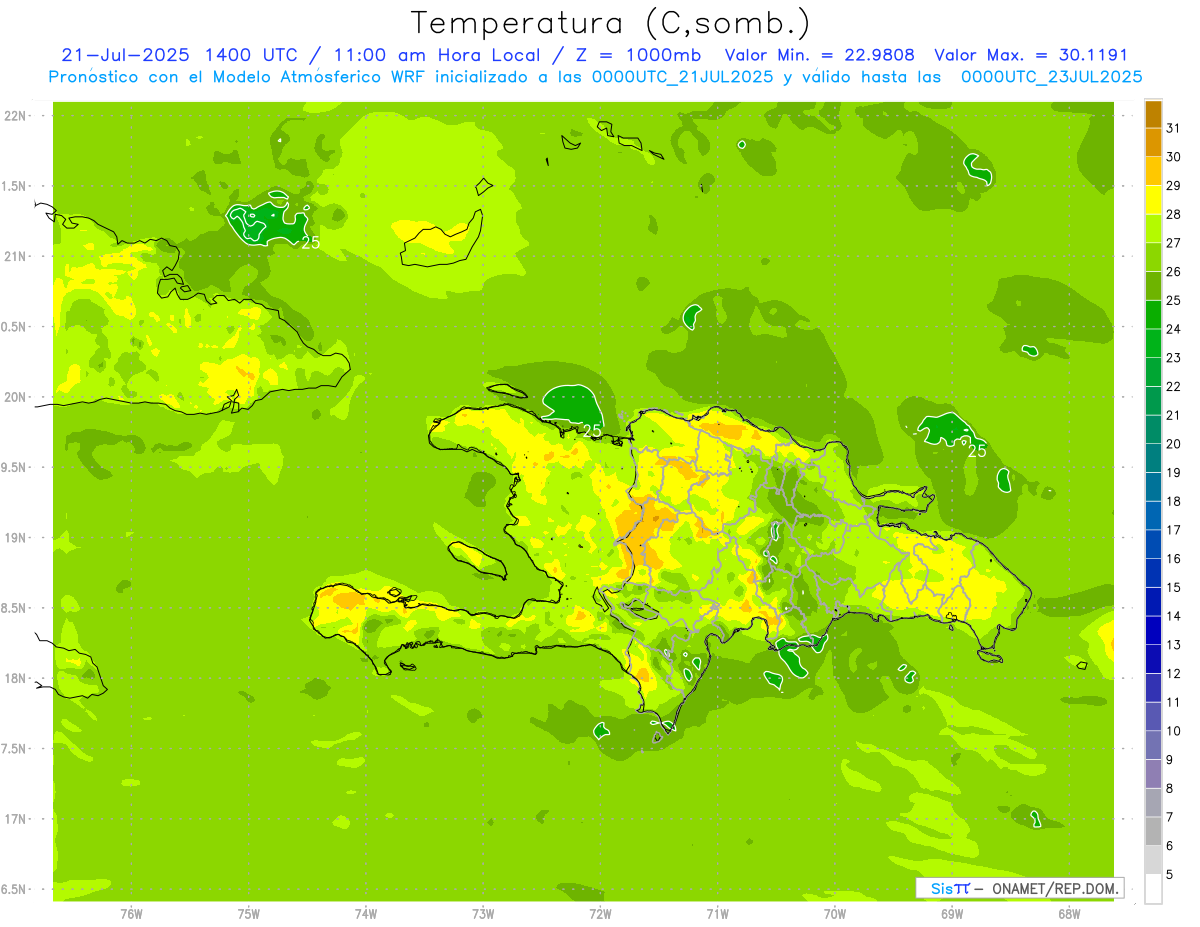Select the colorbar segment between 26 and 27

(1153, 257)
